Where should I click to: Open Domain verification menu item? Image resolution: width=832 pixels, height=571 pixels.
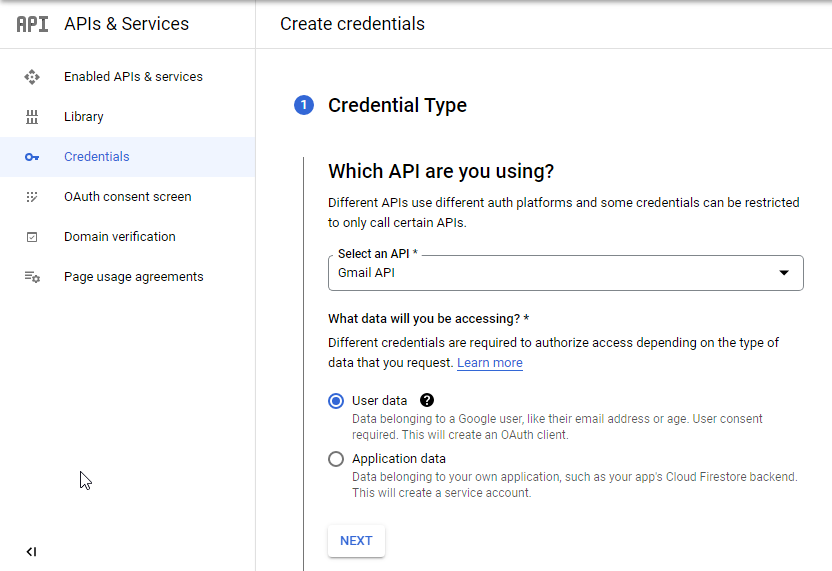[x=127, y=237]
